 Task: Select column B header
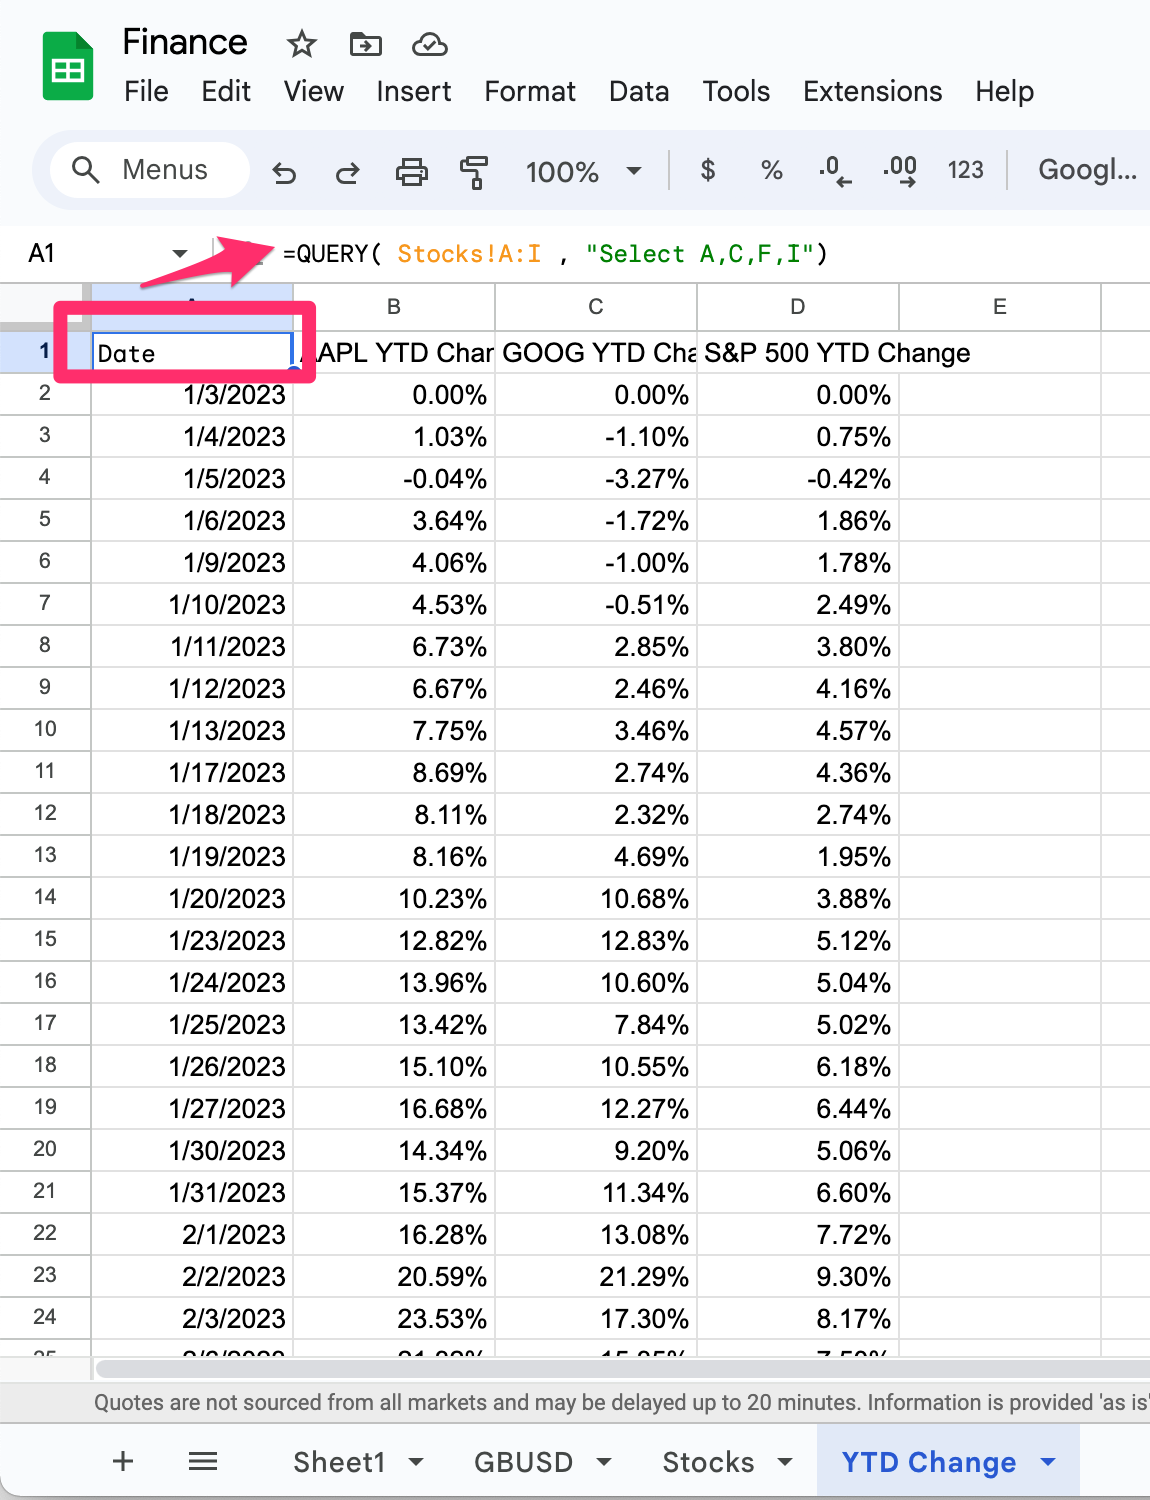[x=394, y=307]
